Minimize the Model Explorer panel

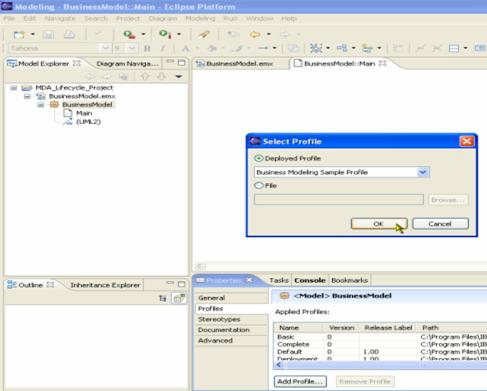pos(170,62)
